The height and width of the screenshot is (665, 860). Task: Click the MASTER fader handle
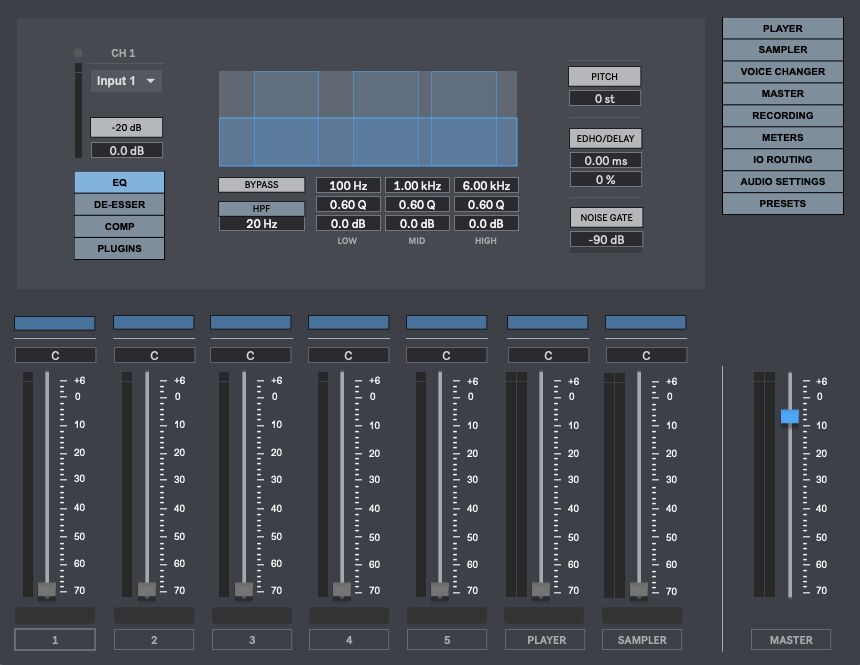[789, 416]
